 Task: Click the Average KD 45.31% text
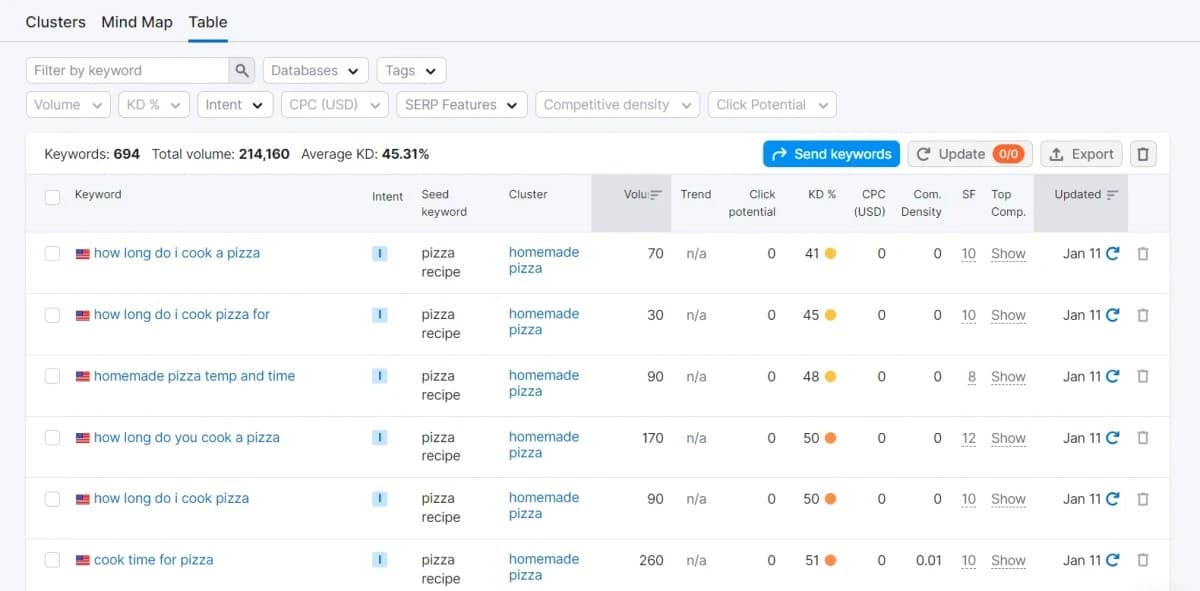click(x=364, y=154)
